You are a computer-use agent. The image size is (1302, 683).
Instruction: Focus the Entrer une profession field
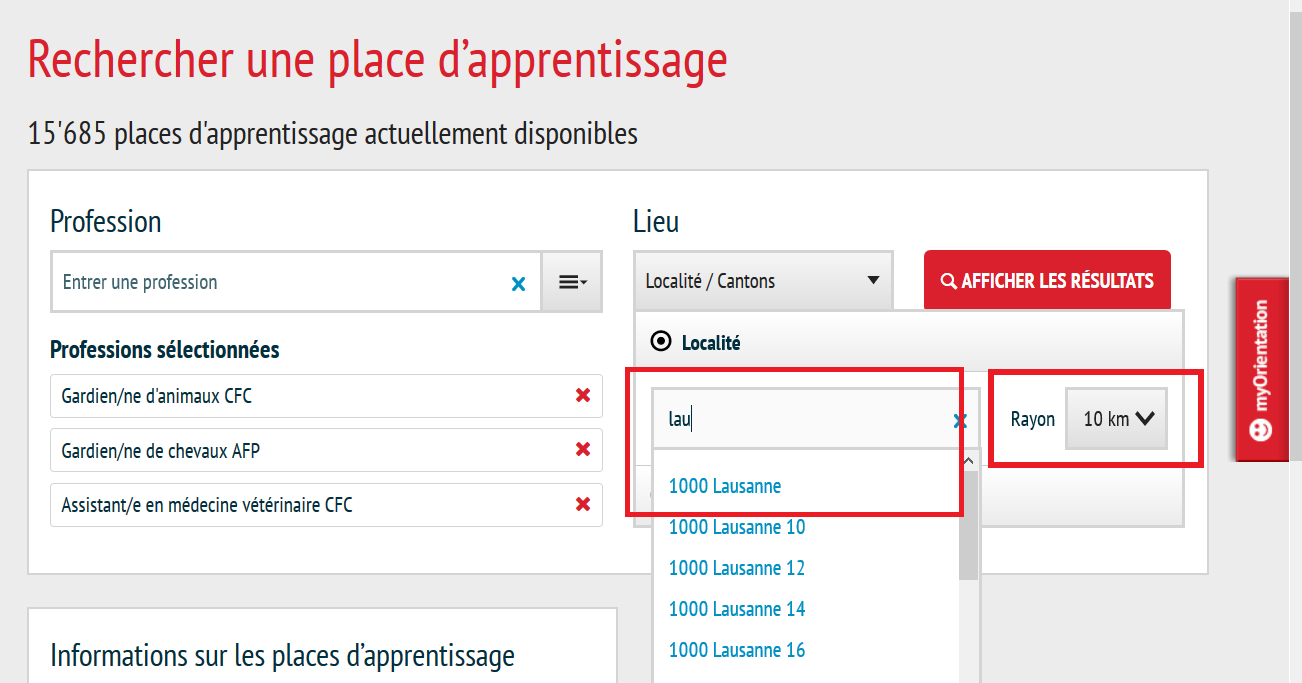(280, 282)
